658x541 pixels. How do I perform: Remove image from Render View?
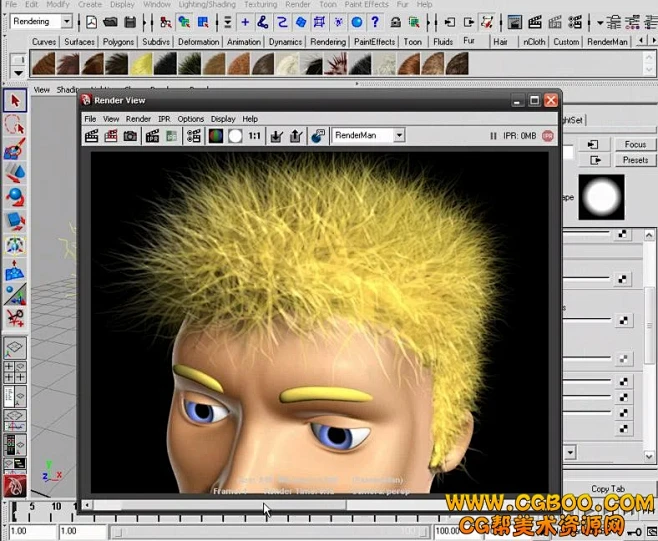[296, 136]
